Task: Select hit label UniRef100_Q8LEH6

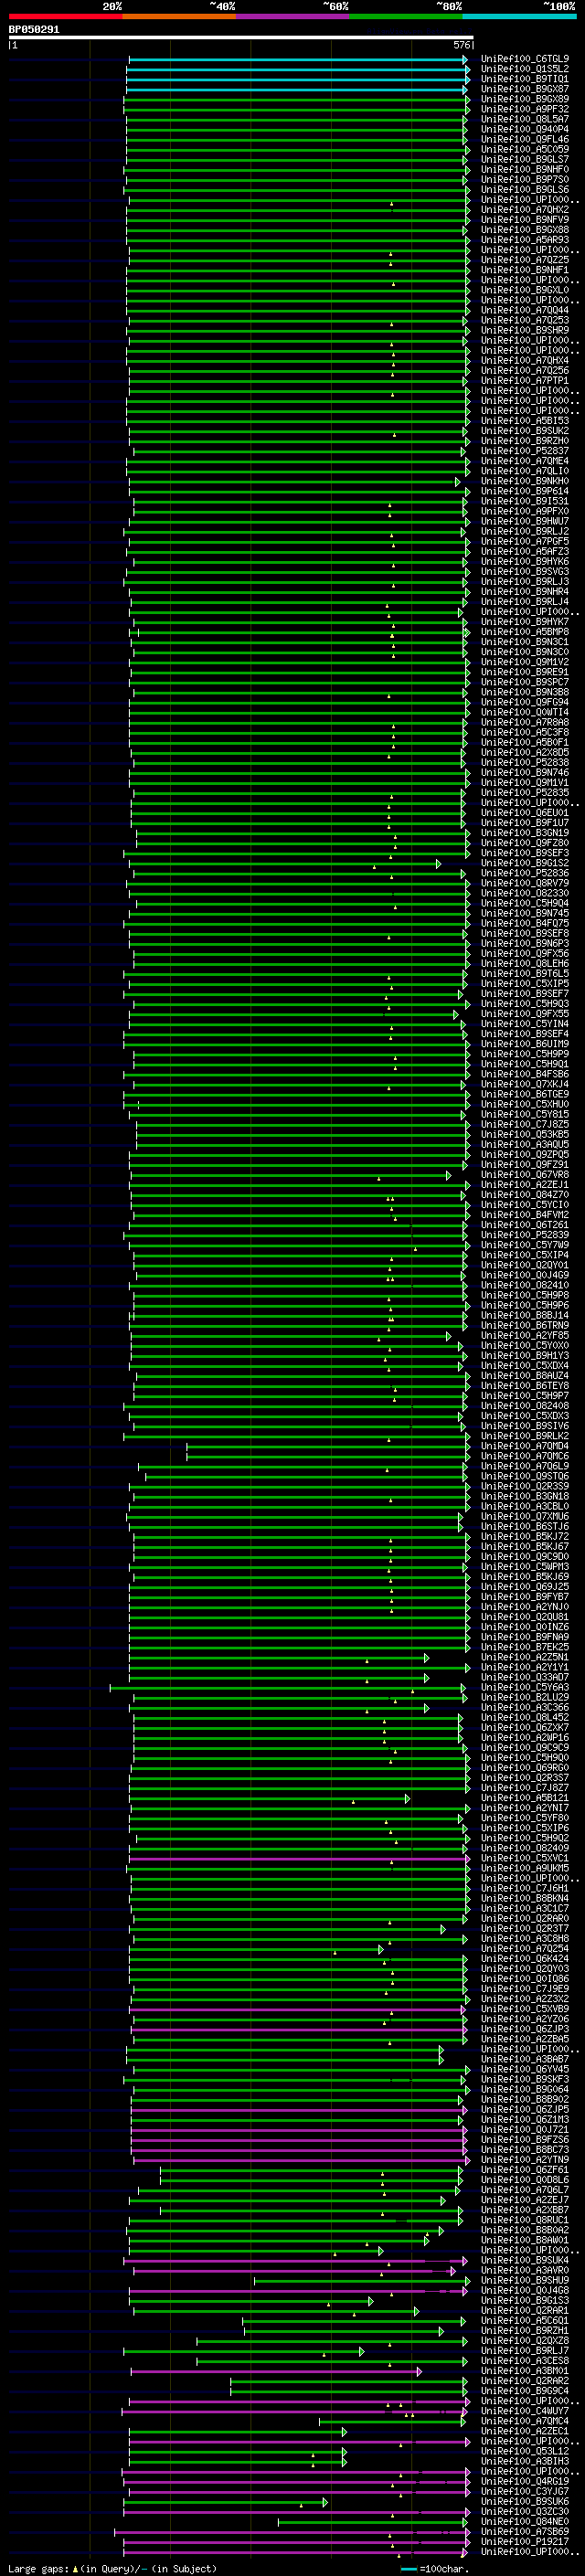Action: (x=525, y=963)
